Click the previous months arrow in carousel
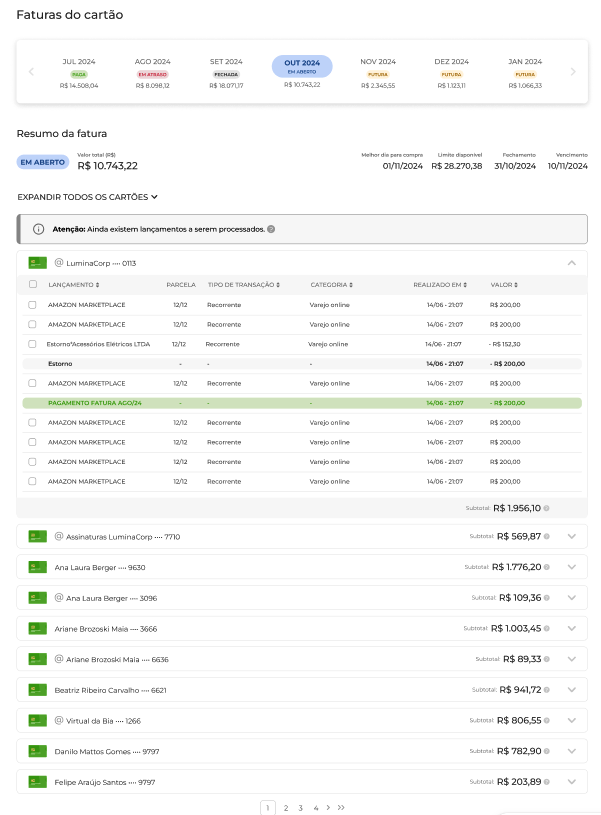The image size is (601, 815). click(31, 72)
